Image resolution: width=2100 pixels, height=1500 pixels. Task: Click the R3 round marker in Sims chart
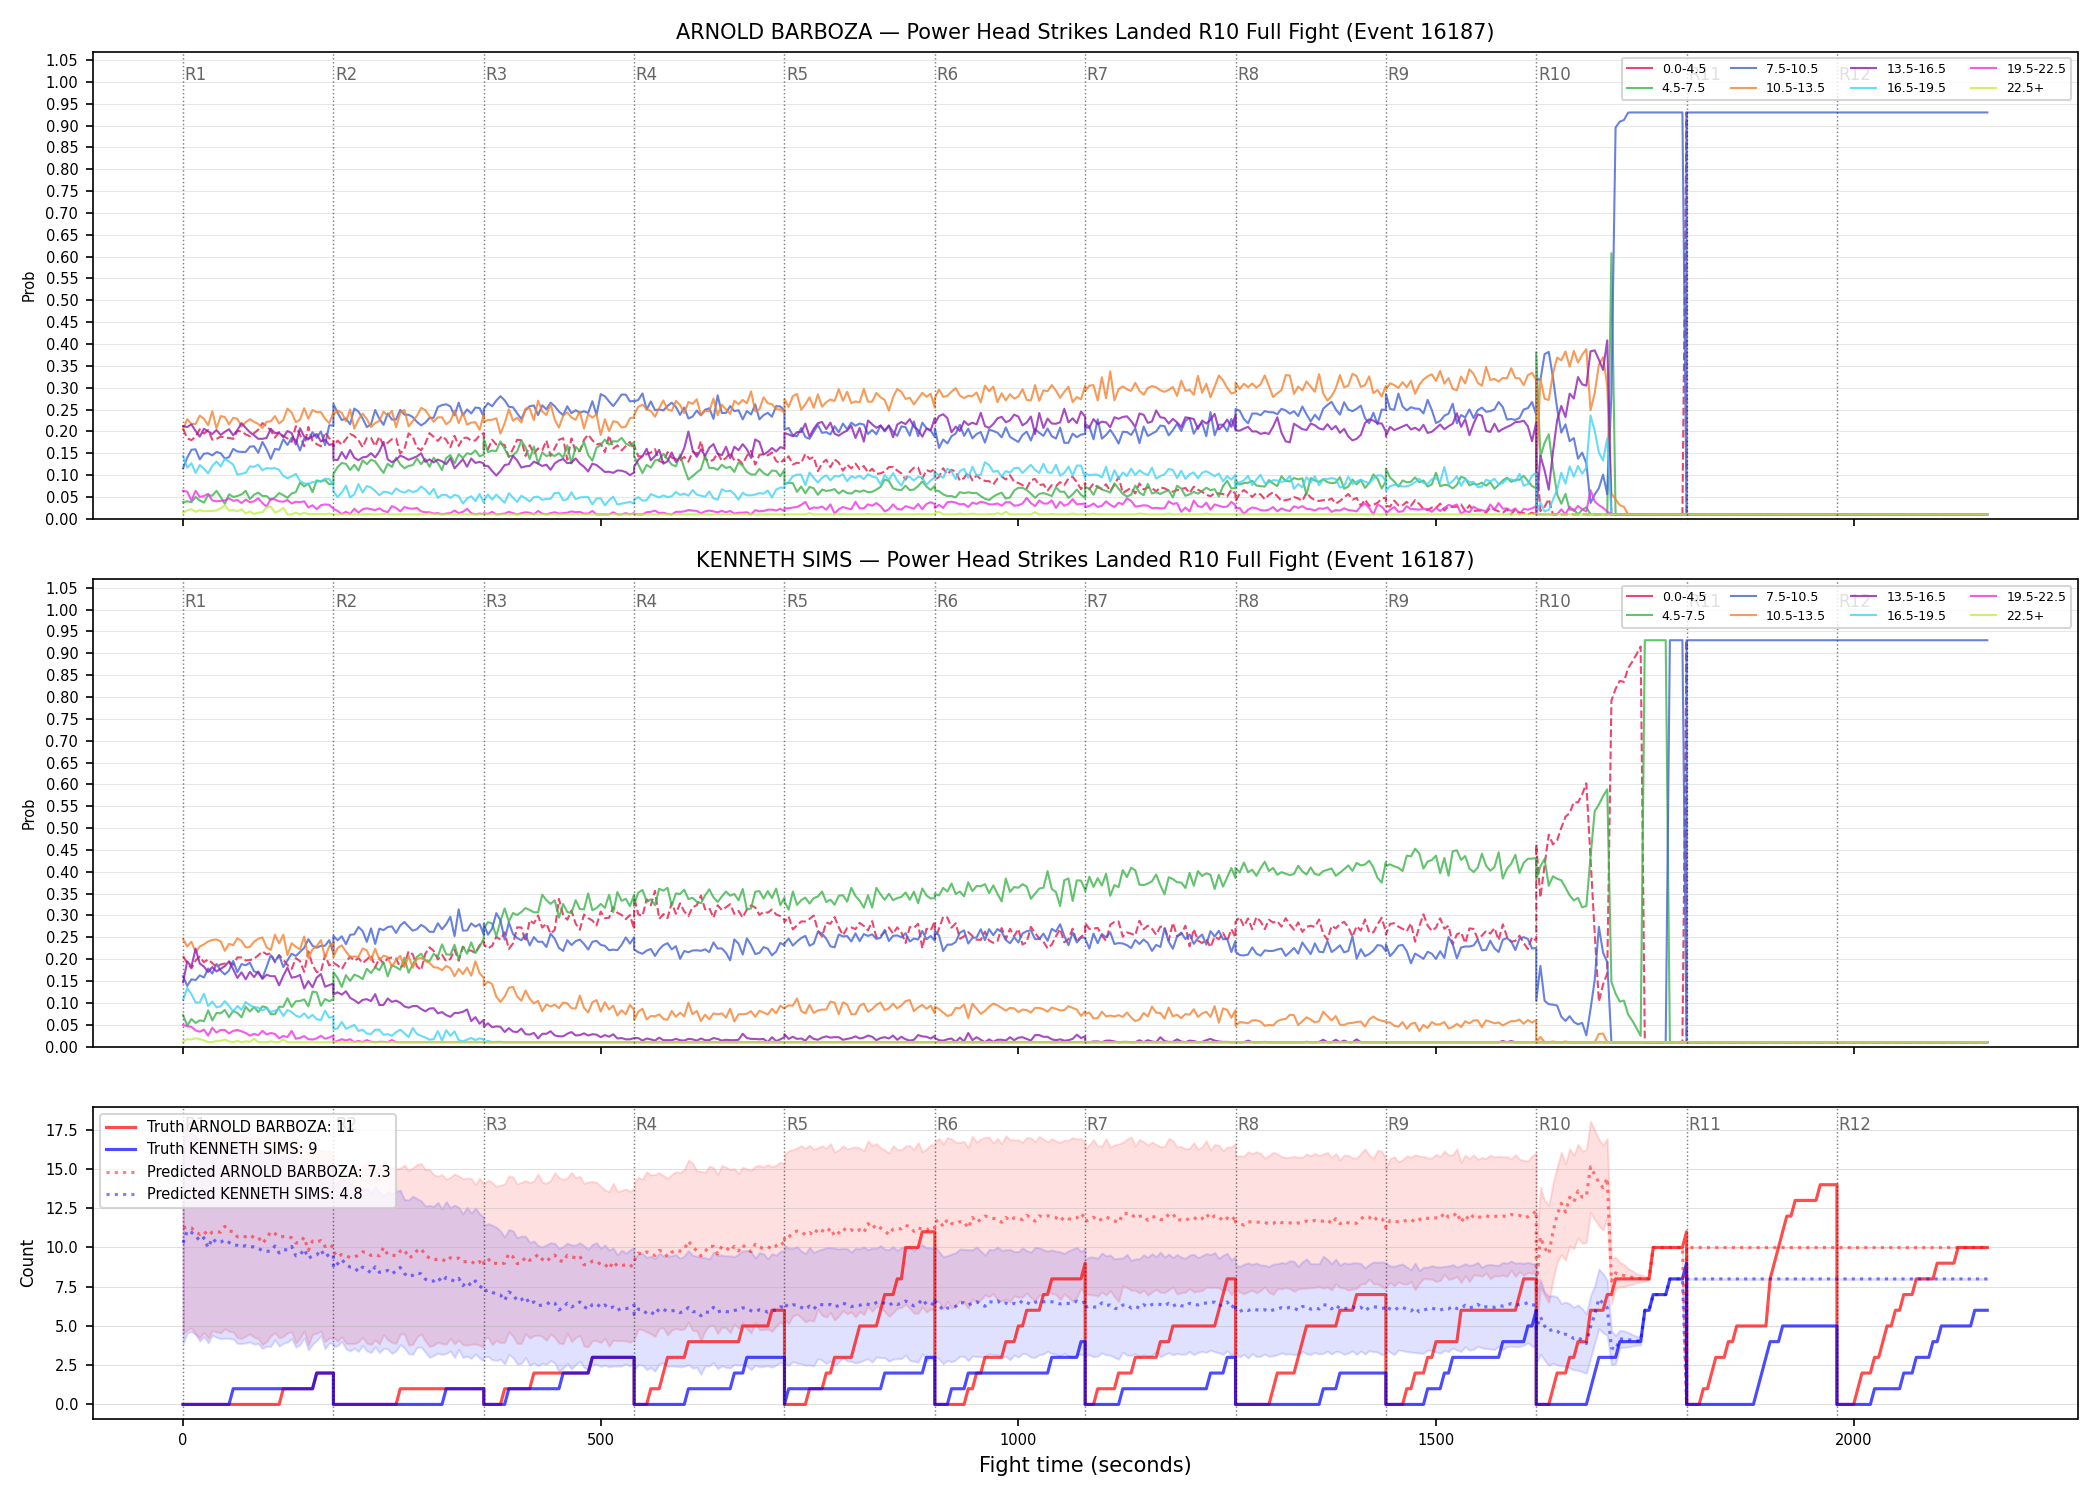coord(496,601)
